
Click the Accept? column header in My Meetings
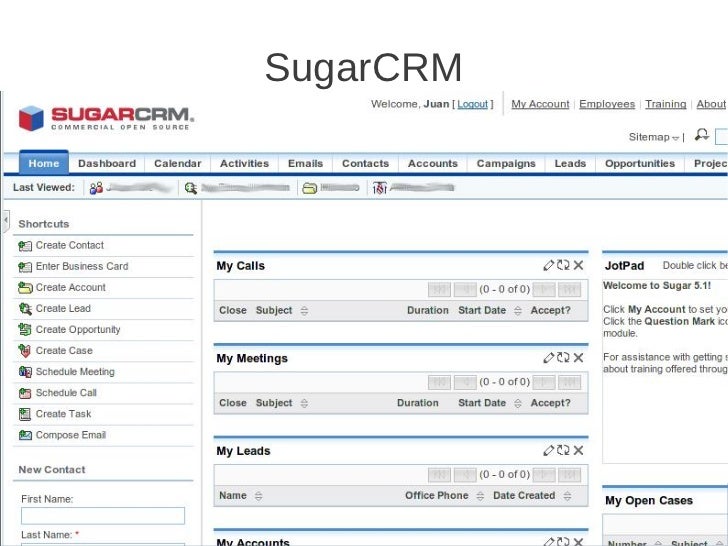pos(550,403)
